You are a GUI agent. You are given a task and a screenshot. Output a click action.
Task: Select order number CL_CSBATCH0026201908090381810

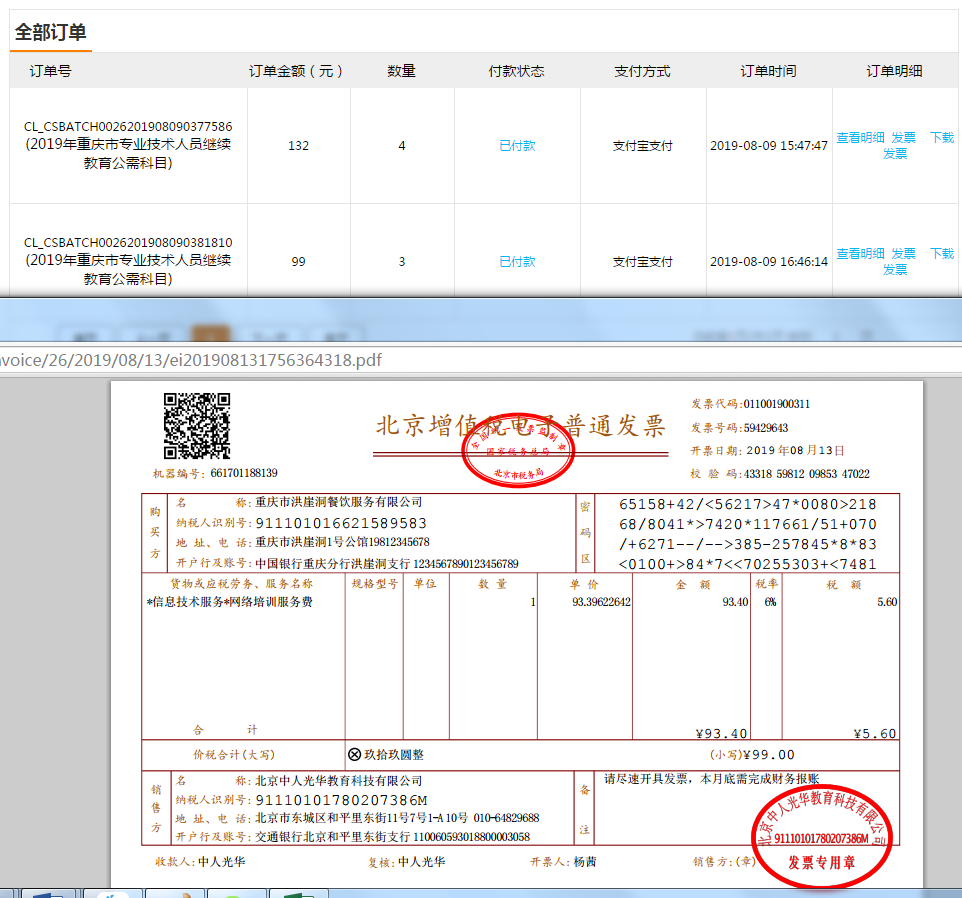[x=128, y=242]
